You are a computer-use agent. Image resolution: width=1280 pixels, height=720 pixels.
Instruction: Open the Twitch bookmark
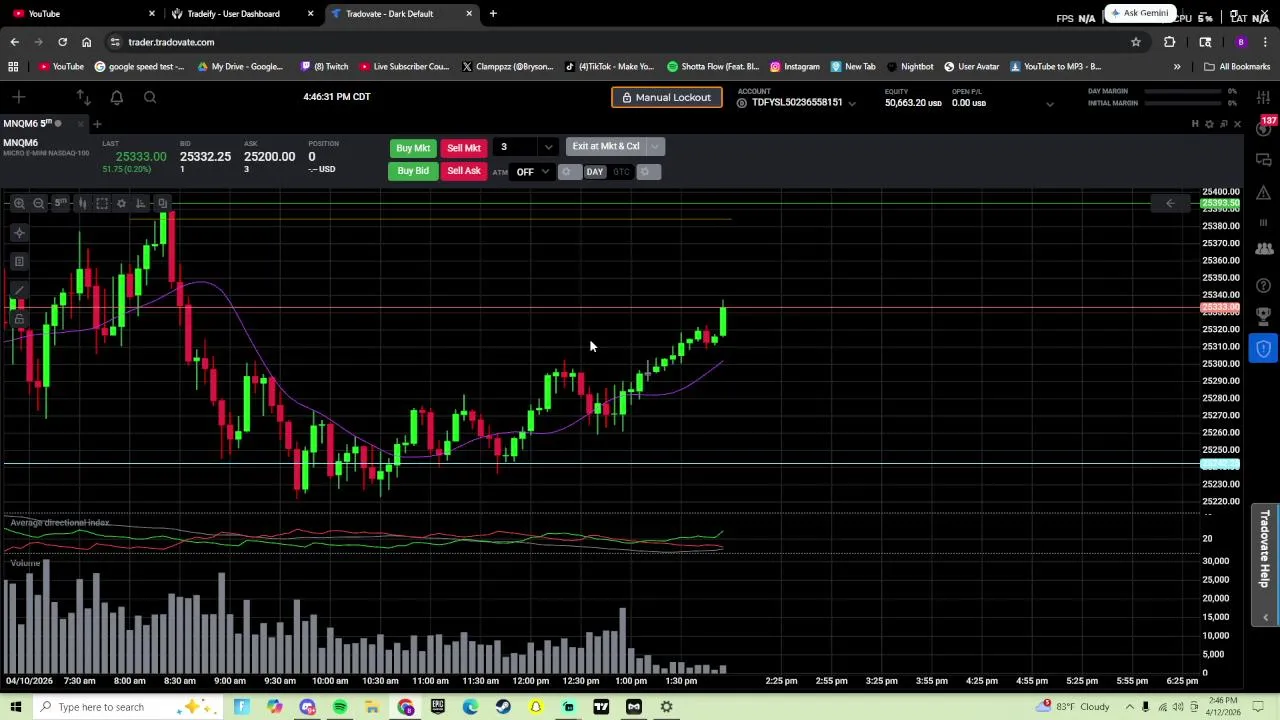pyautogui.click(x=324, y=67)
